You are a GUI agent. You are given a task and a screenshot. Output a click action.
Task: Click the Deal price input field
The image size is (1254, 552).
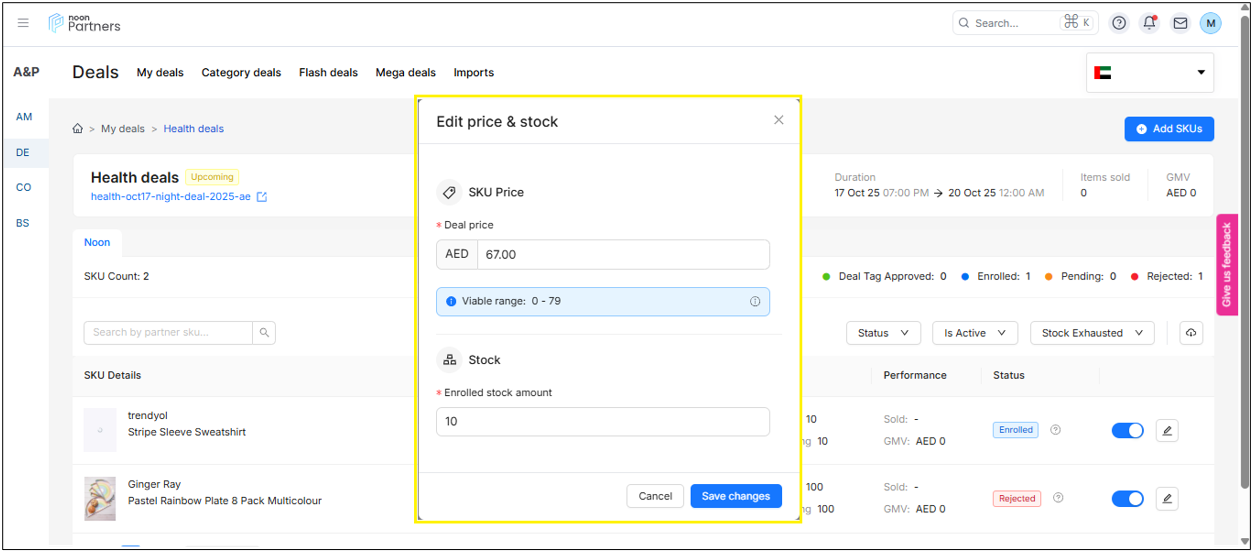[622, 255]
